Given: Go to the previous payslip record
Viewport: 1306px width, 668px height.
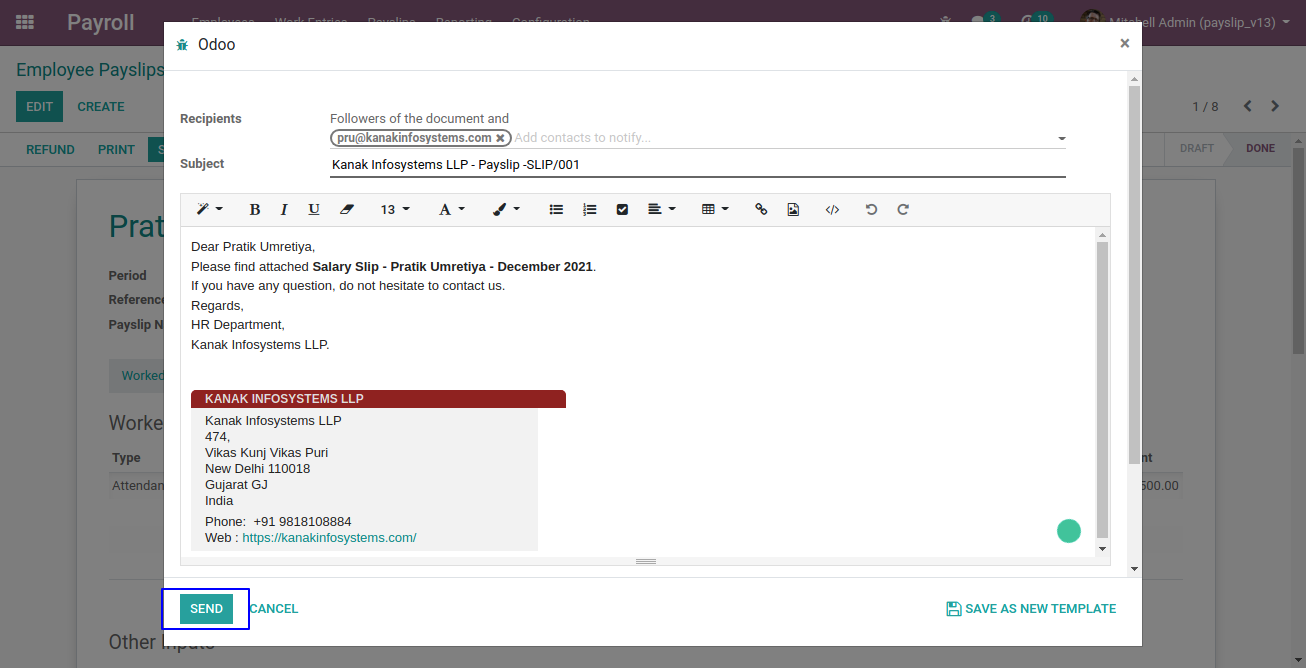Looking at the screenshot, I should (x=1247, y=107).
